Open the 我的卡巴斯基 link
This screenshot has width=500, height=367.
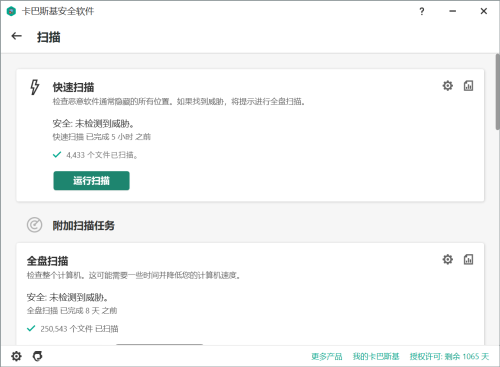pyautogui.click(x=376, y=356)
